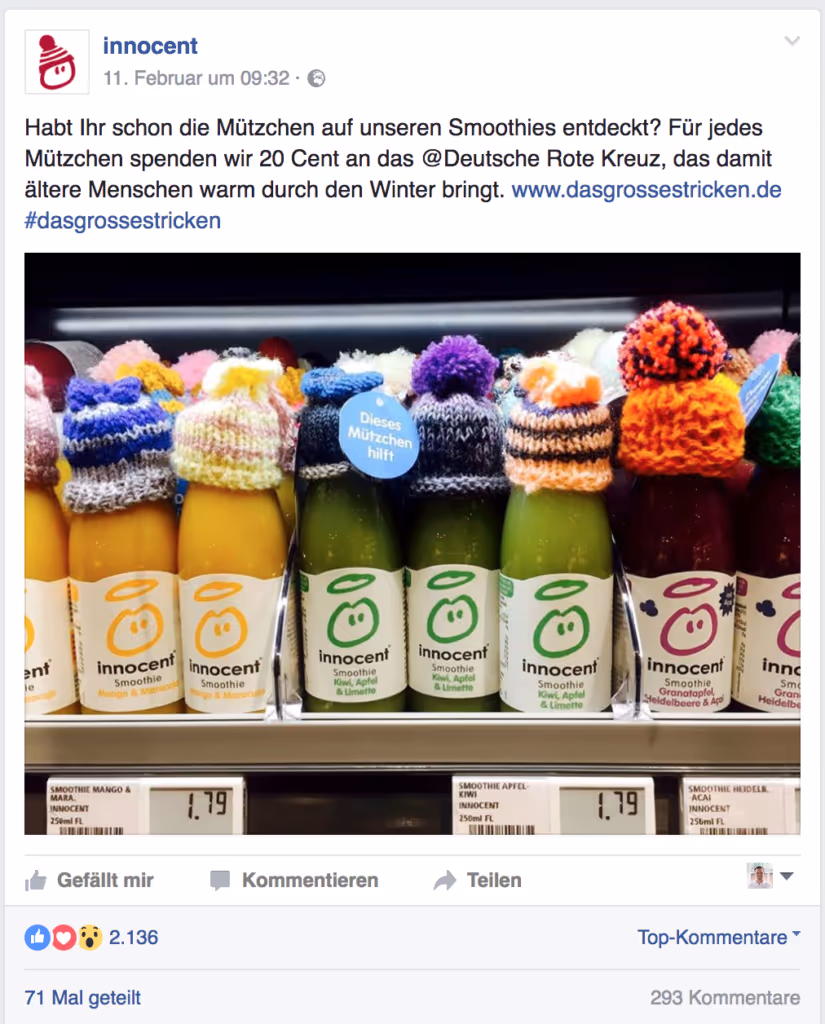Open the profile avatar selector dropdown
The height and width of the screenshot is (1024, 825).
point(771,876)
